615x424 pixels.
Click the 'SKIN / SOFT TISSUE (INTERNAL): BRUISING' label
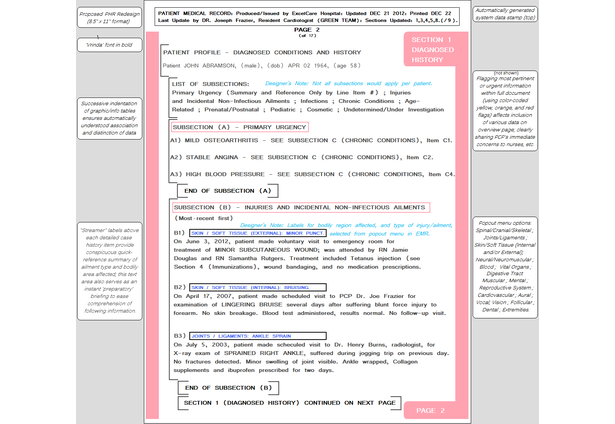point(258,288)
